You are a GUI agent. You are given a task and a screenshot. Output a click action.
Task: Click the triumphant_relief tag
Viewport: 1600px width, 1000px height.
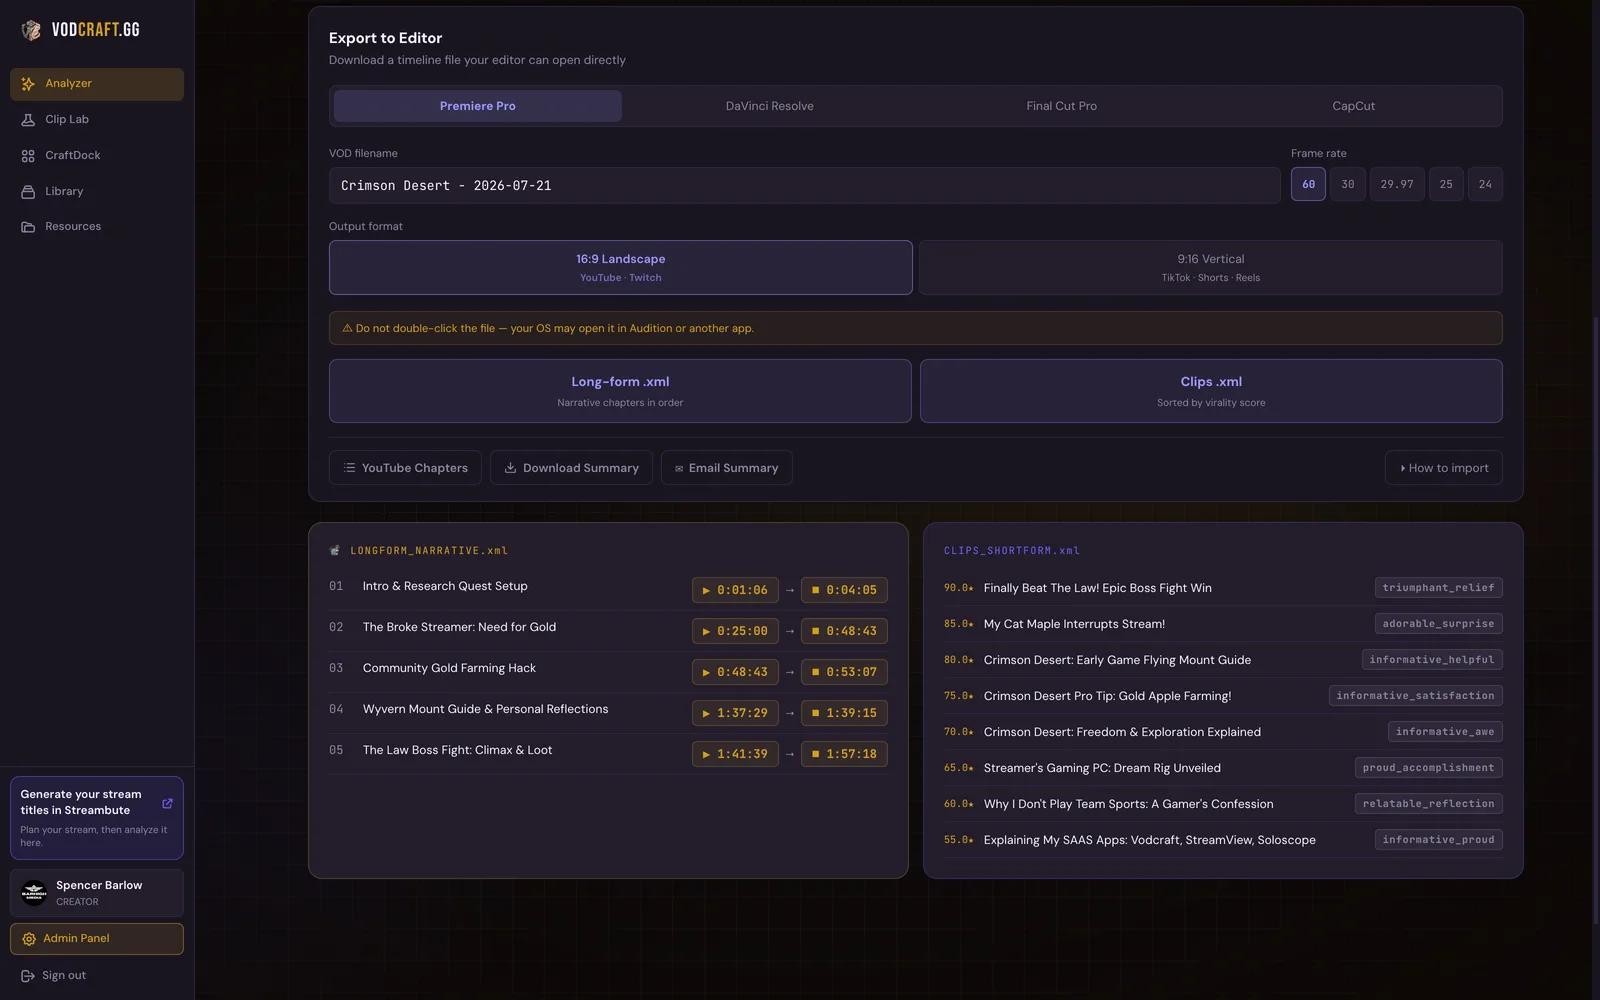click(x=1438, y=588)
